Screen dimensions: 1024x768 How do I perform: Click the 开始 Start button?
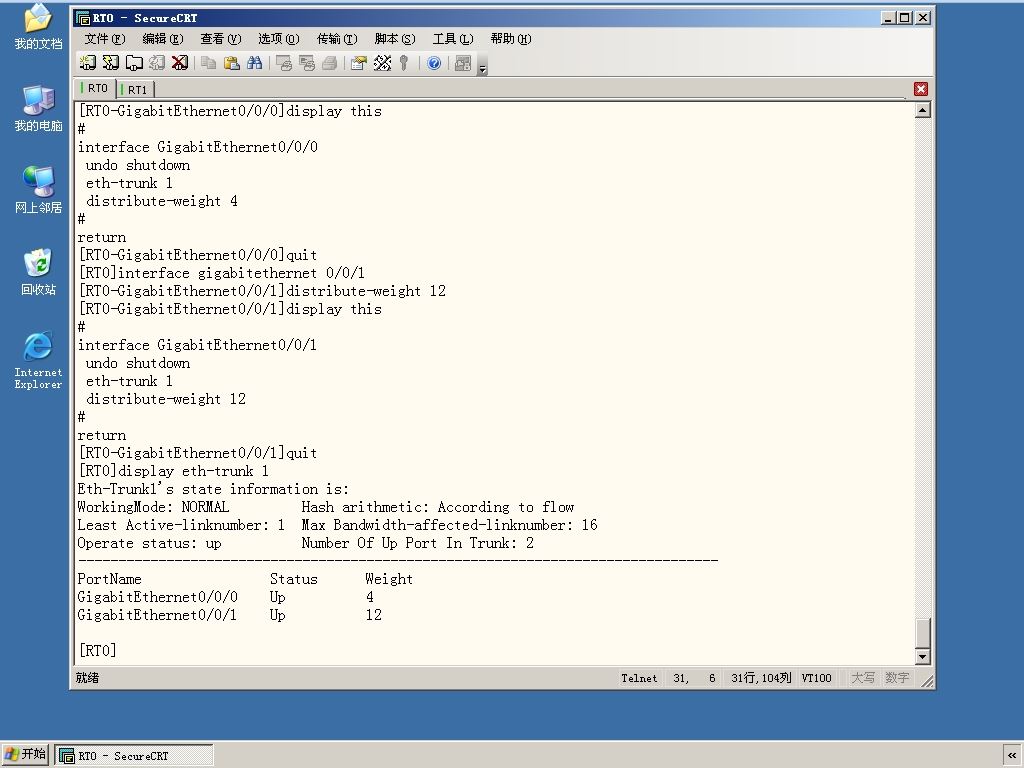point(25,755)
